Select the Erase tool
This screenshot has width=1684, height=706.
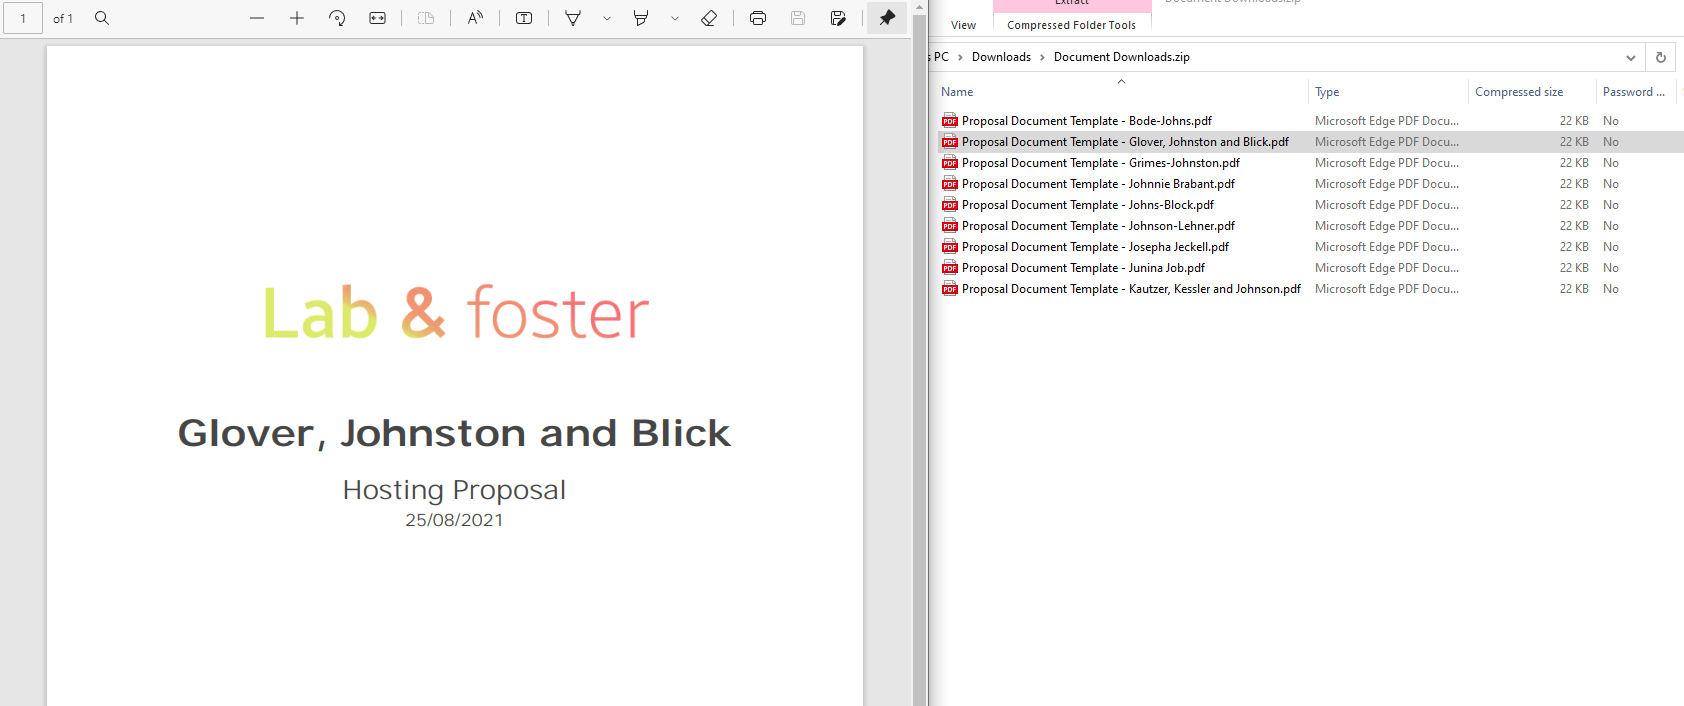709,18
